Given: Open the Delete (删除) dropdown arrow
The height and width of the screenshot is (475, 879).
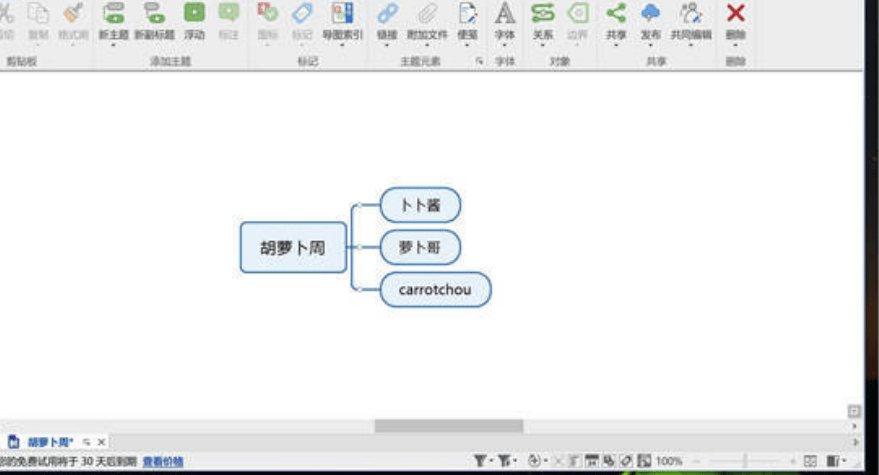Looking at the screenshot, I should click(x=735, y=45).
